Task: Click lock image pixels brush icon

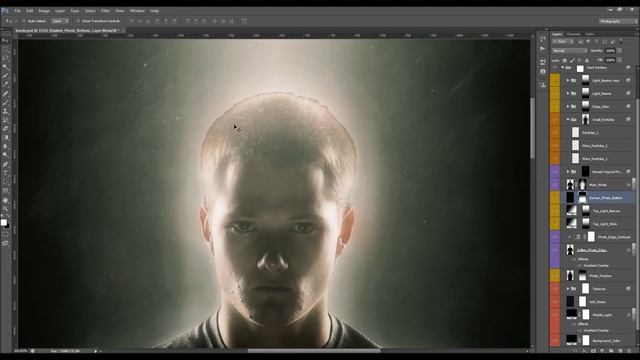Action: click(572, 60)
